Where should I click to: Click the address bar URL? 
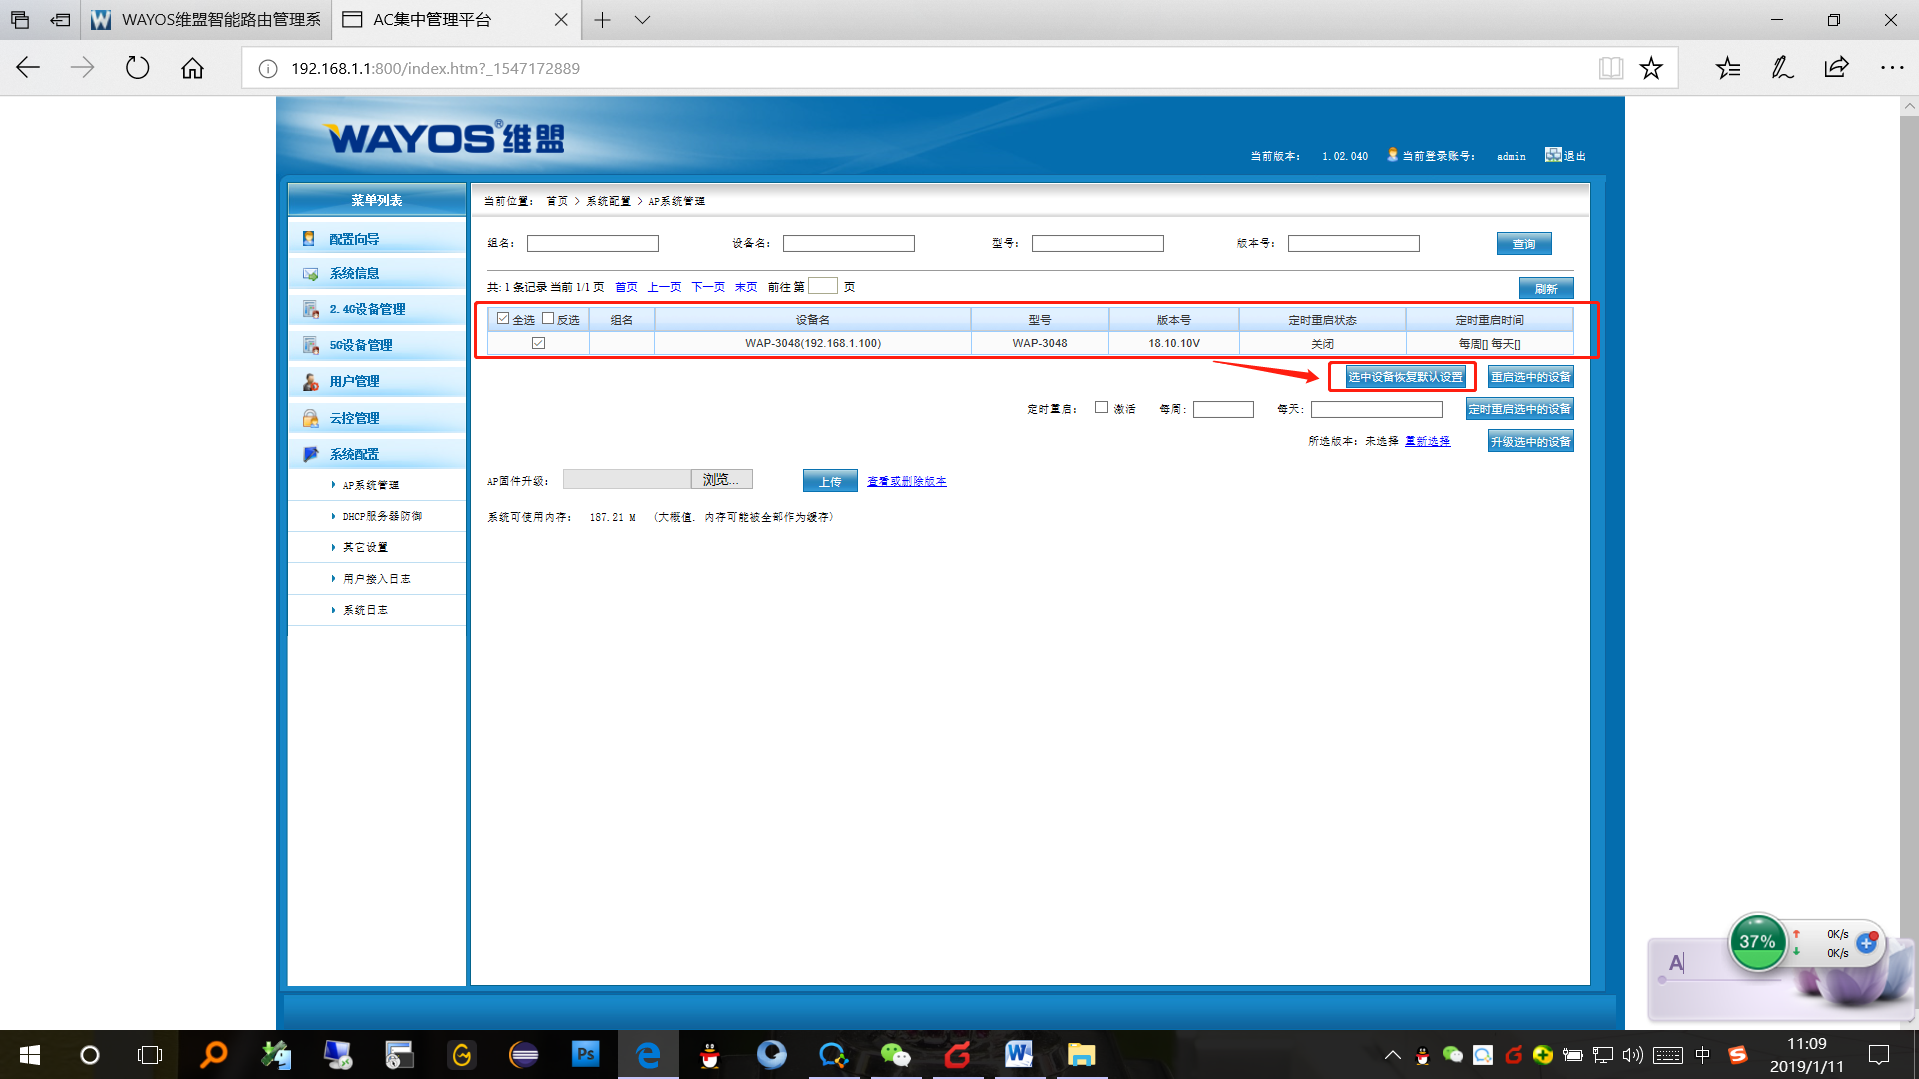tap(435, 68)
